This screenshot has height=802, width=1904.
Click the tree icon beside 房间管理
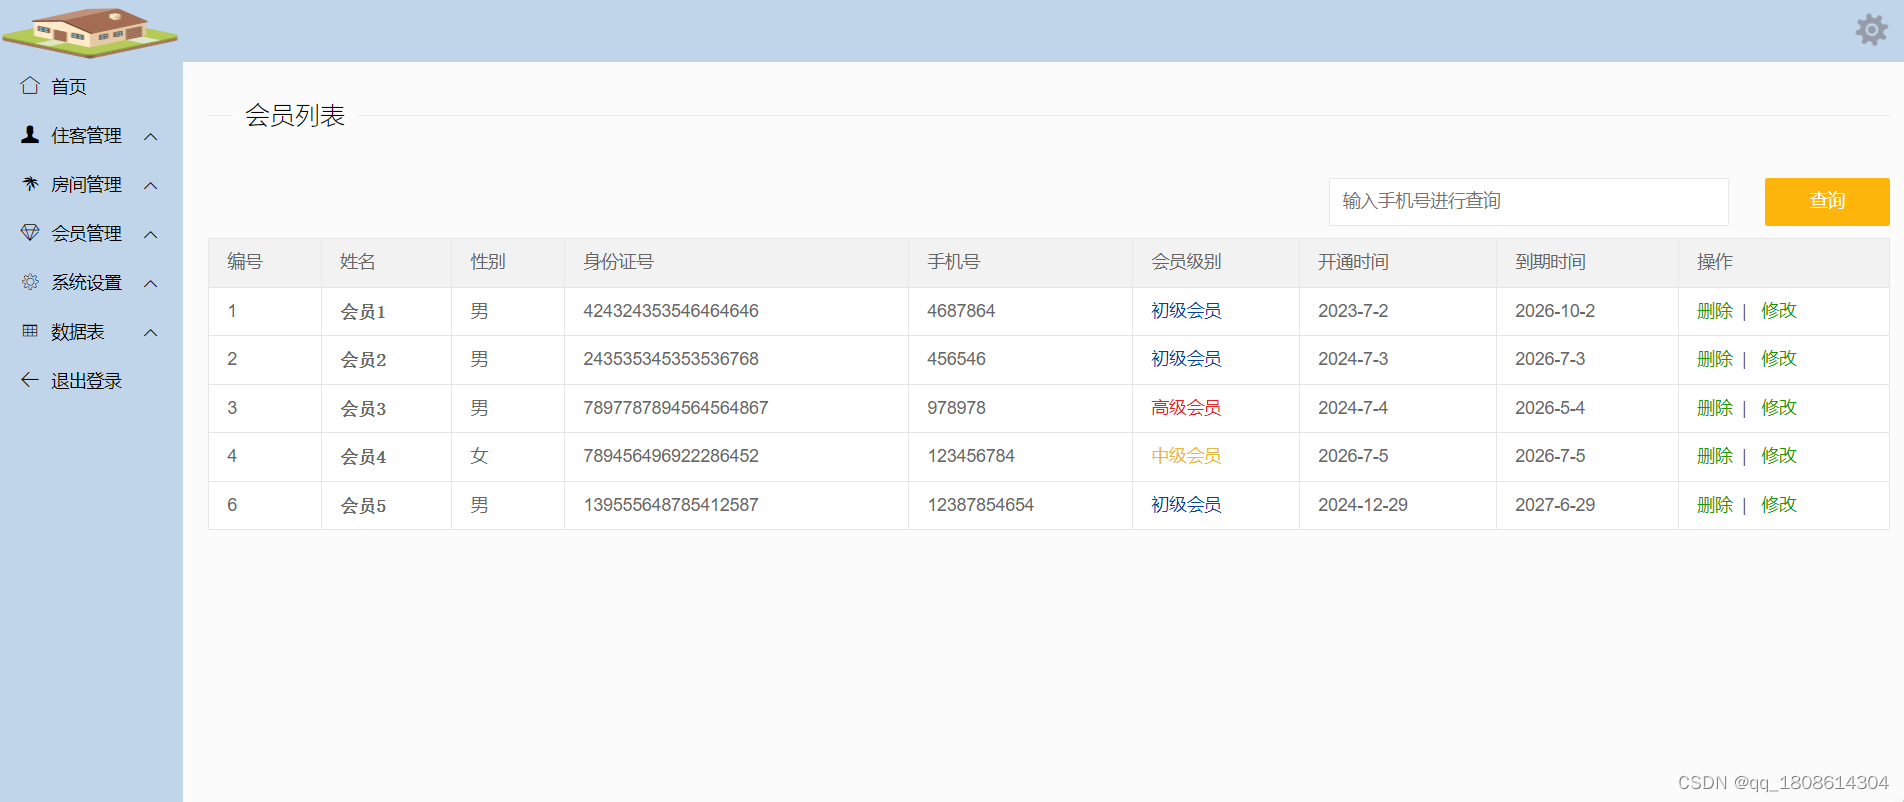coord(30,184)
